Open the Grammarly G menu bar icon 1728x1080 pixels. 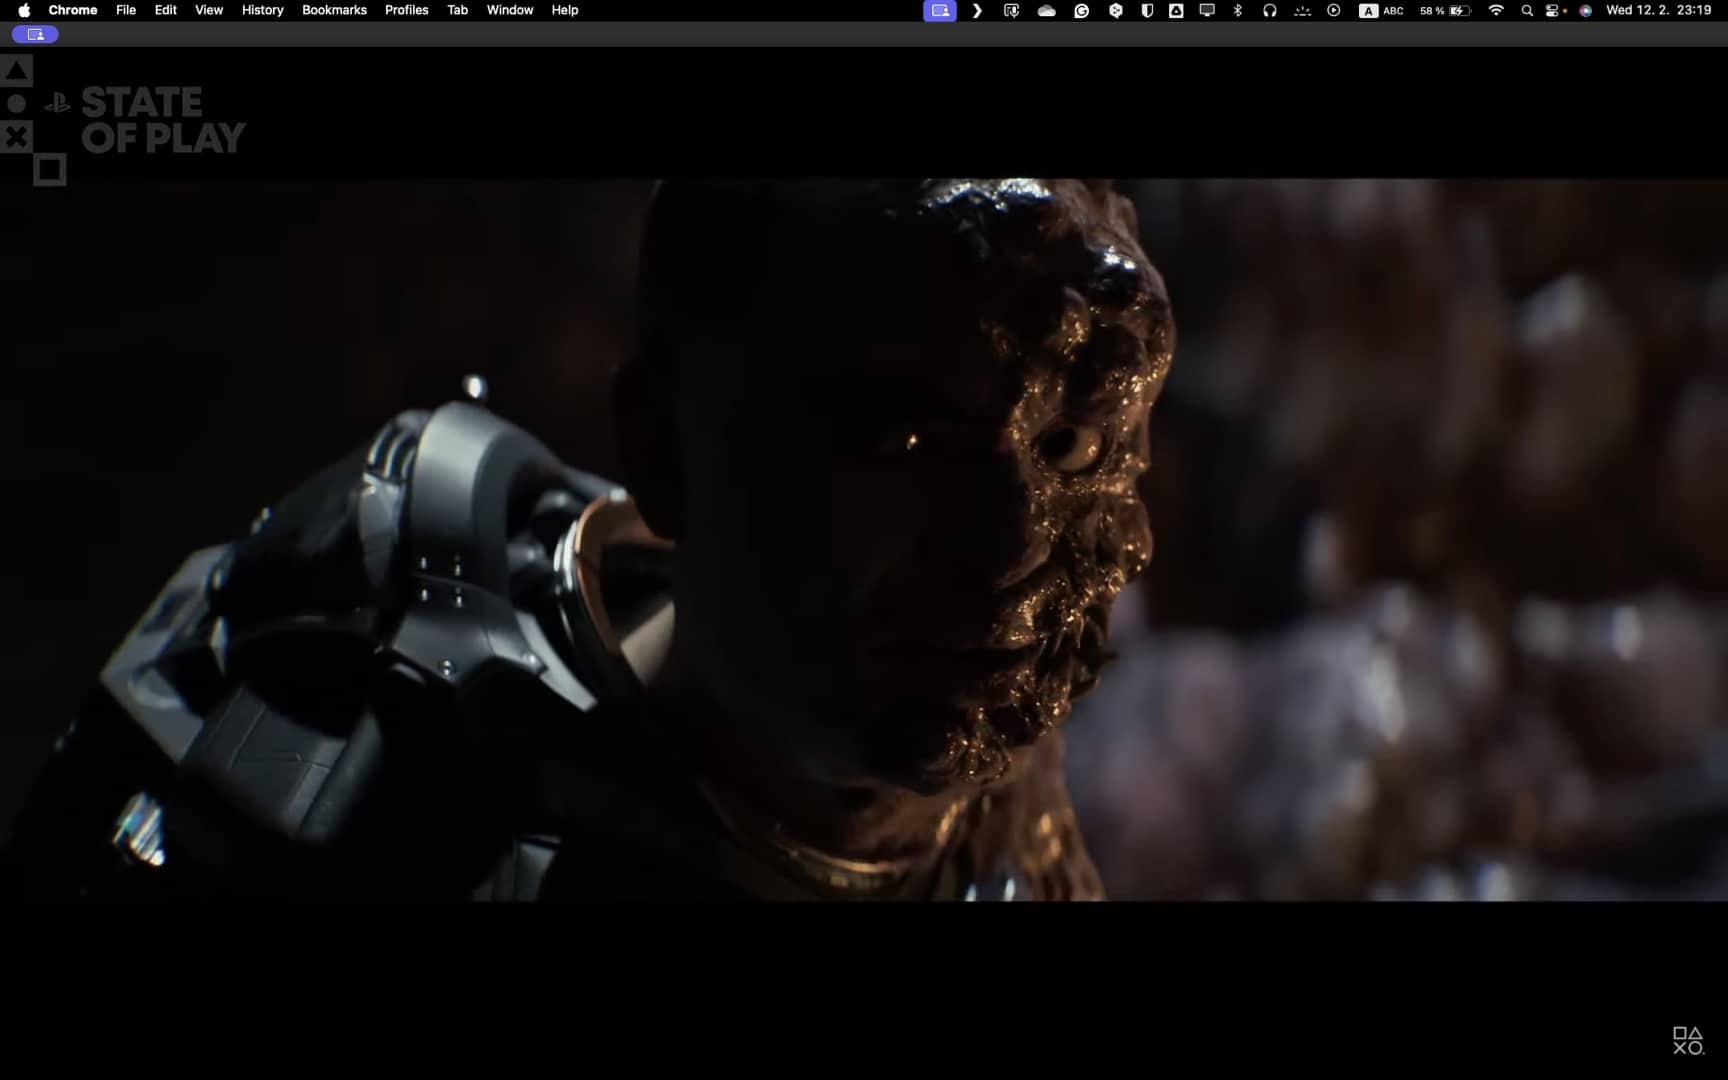[x=1082, y=10]
